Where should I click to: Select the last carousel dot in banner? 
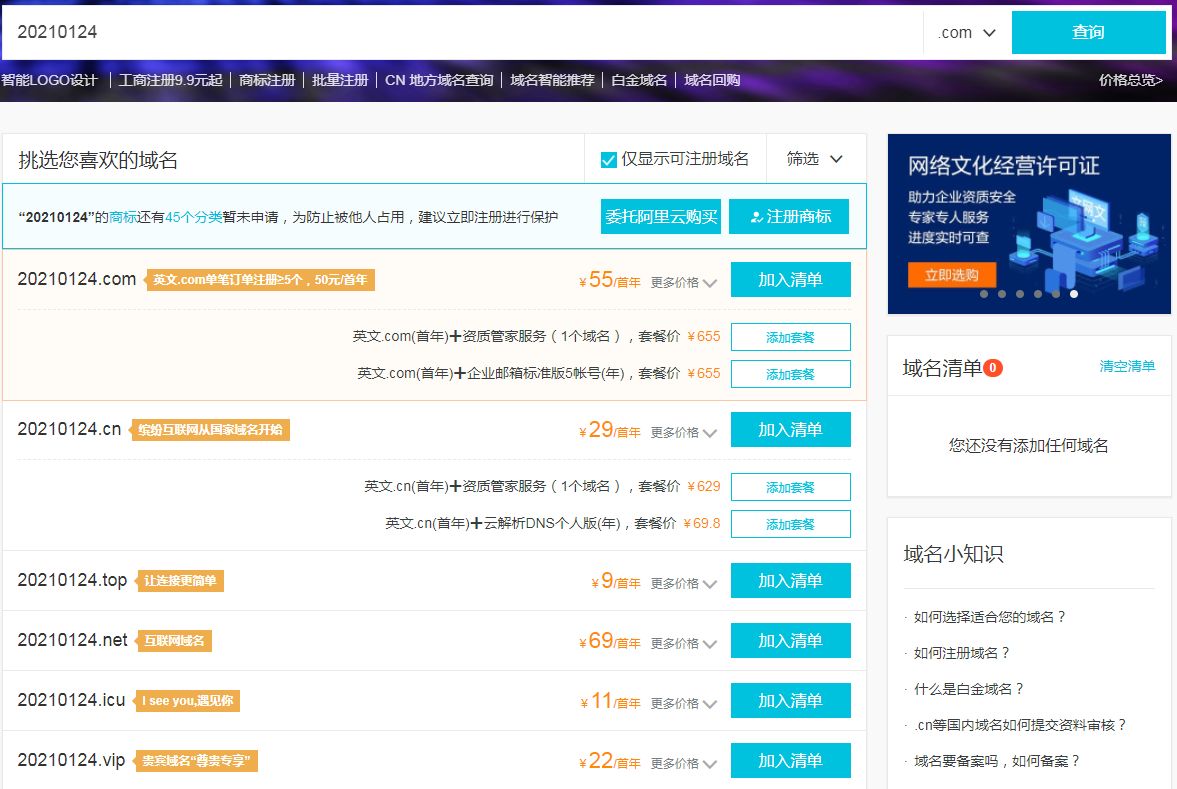1074,293
